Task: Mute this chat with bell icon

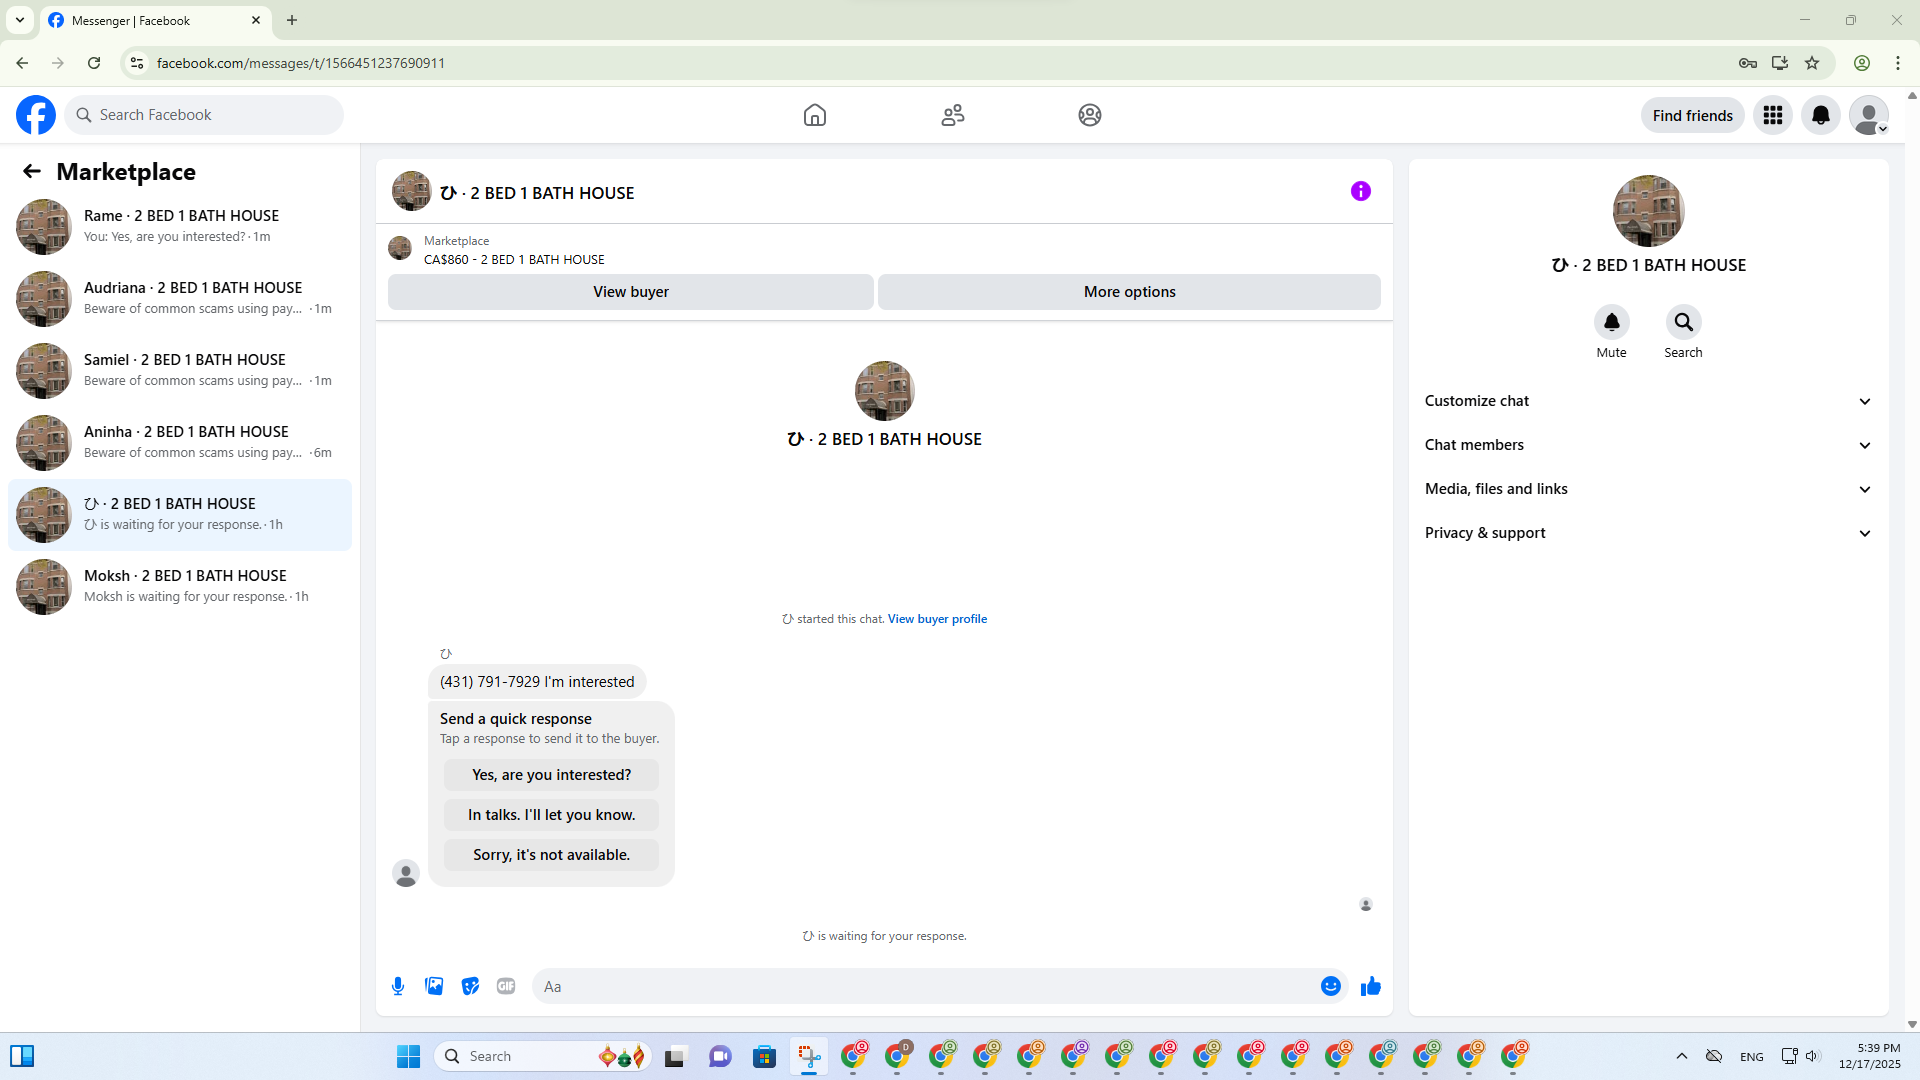Action: pos(1611,322)
